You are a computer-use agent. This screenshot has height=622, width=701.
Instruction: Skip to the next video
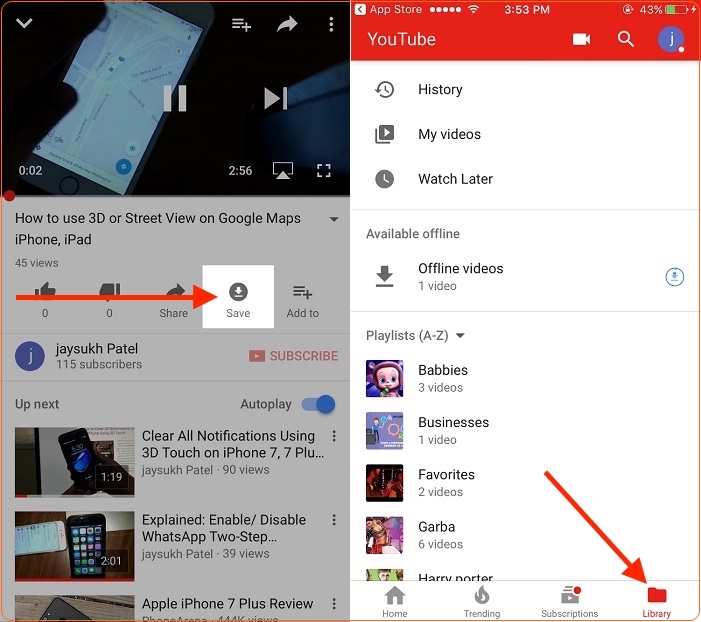click(275, 98)
